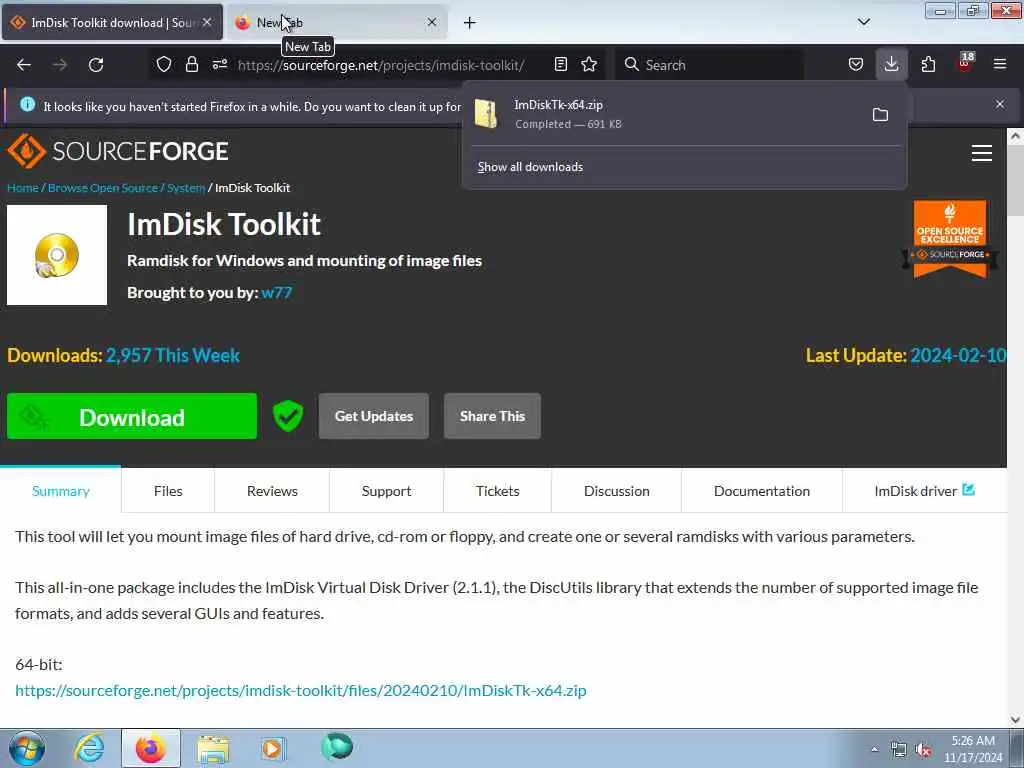Click the extension icon with badge 18
The width and height of the screenshot is (1024, 768).
coord(965,63)
